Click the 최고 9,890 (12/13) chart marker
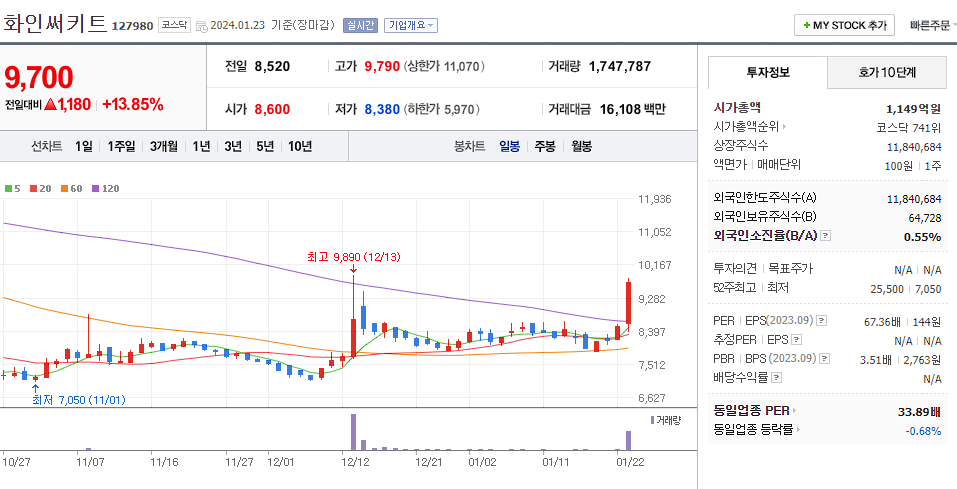 coord(353,257)
